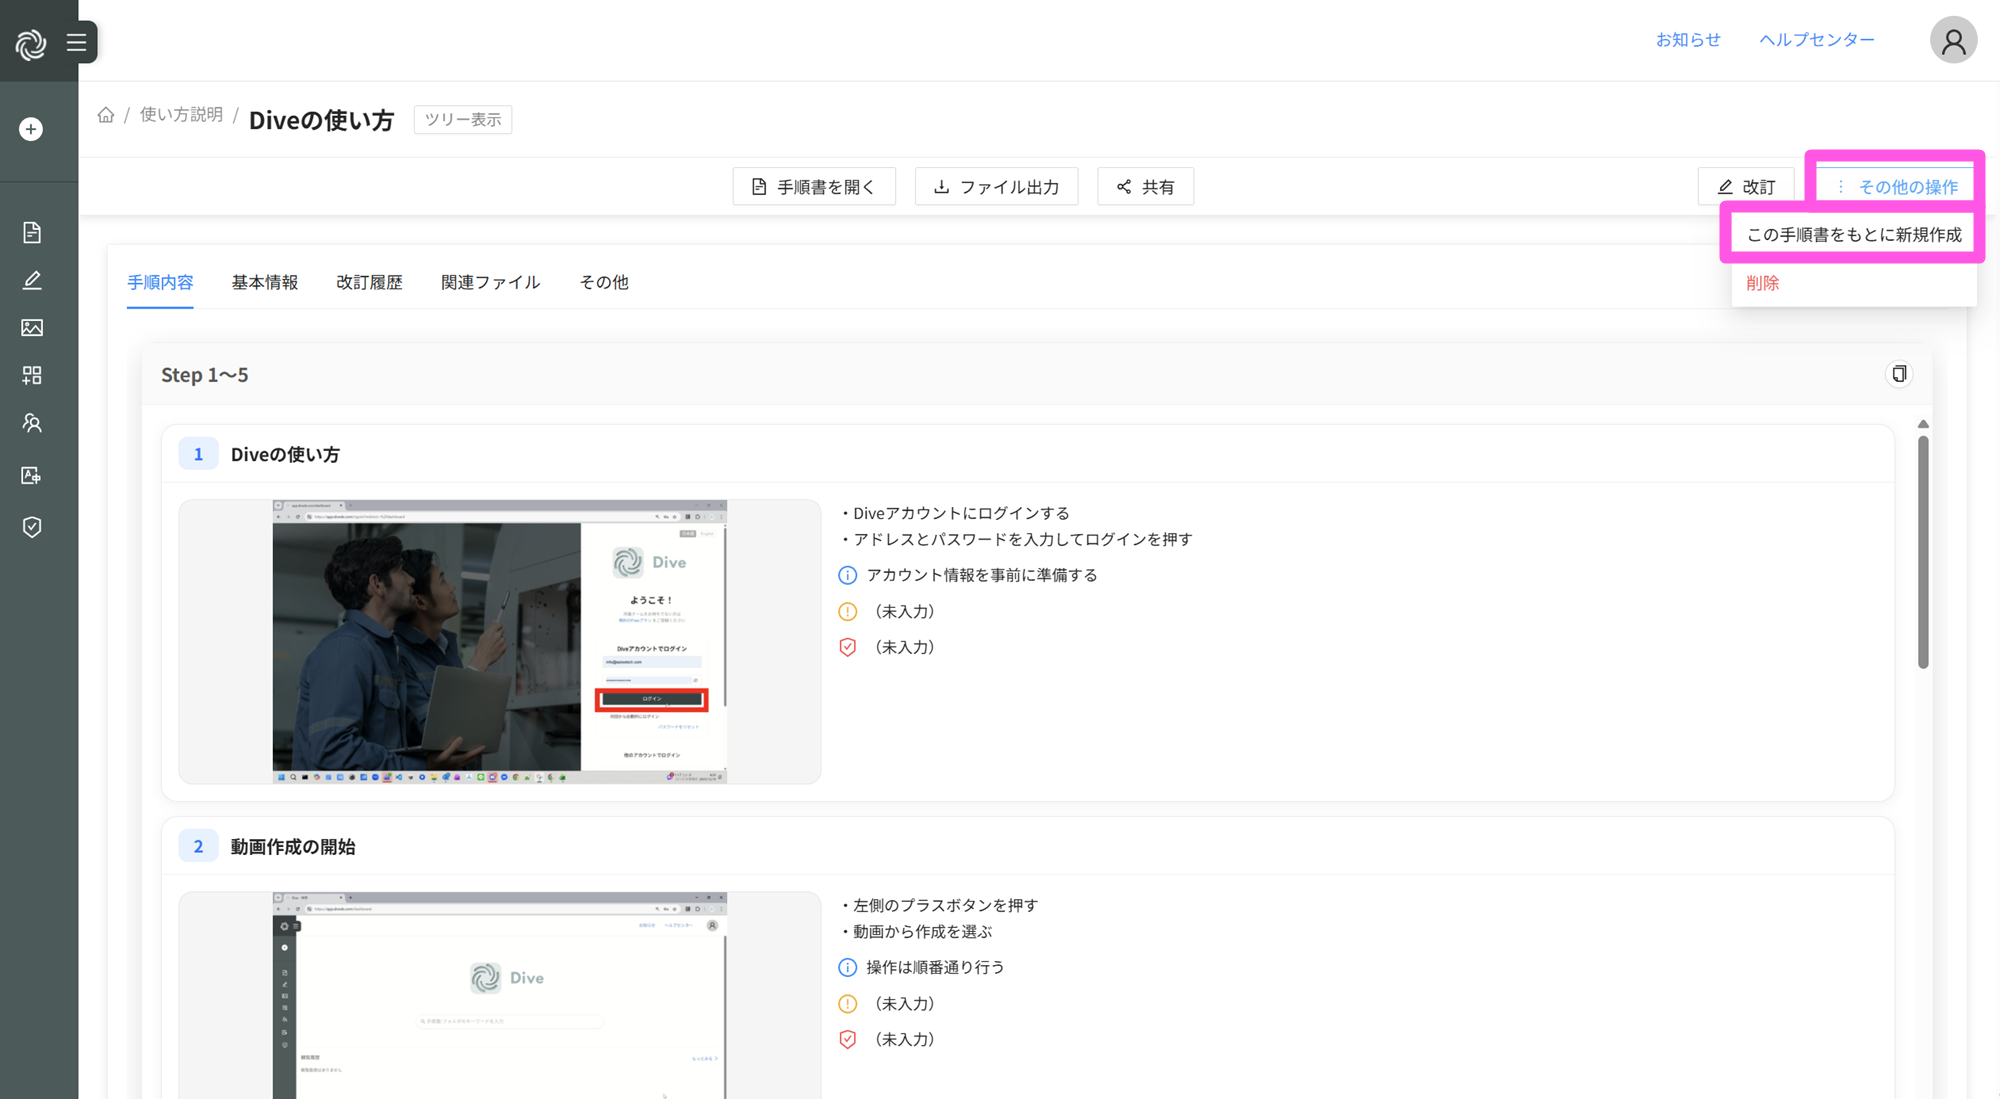Expand the その他の操作 dropdown

1897,187
